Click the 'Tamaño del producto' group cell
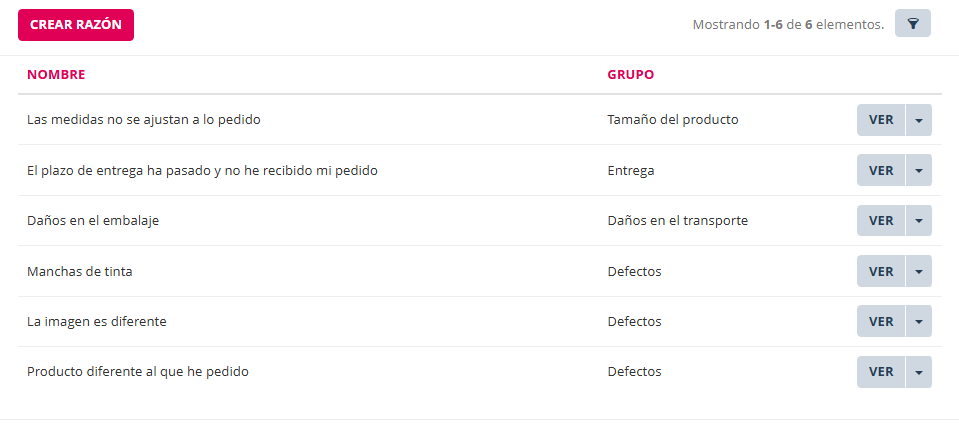This screenshot has width=959, height=438. point(672,120)
